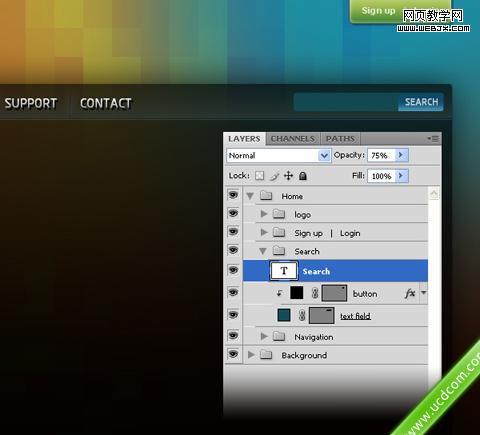Select the text field layer name
The width and height of the screenshot is (480, 435).
(355, 316)
